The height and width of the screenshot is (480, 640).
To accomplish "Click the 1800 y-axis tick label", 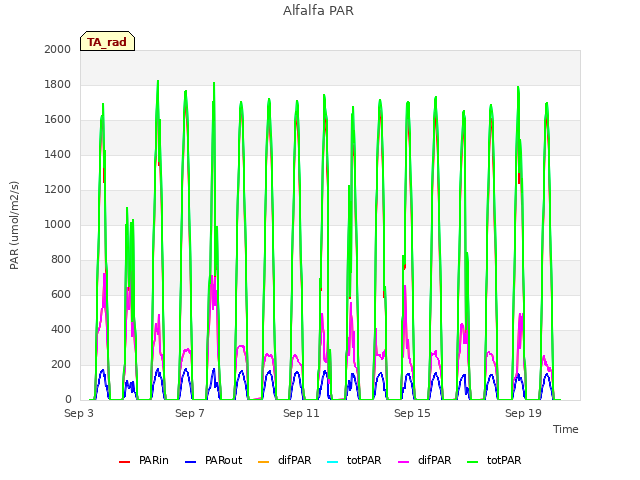I will pyautogui.click(x=58, y=84).
